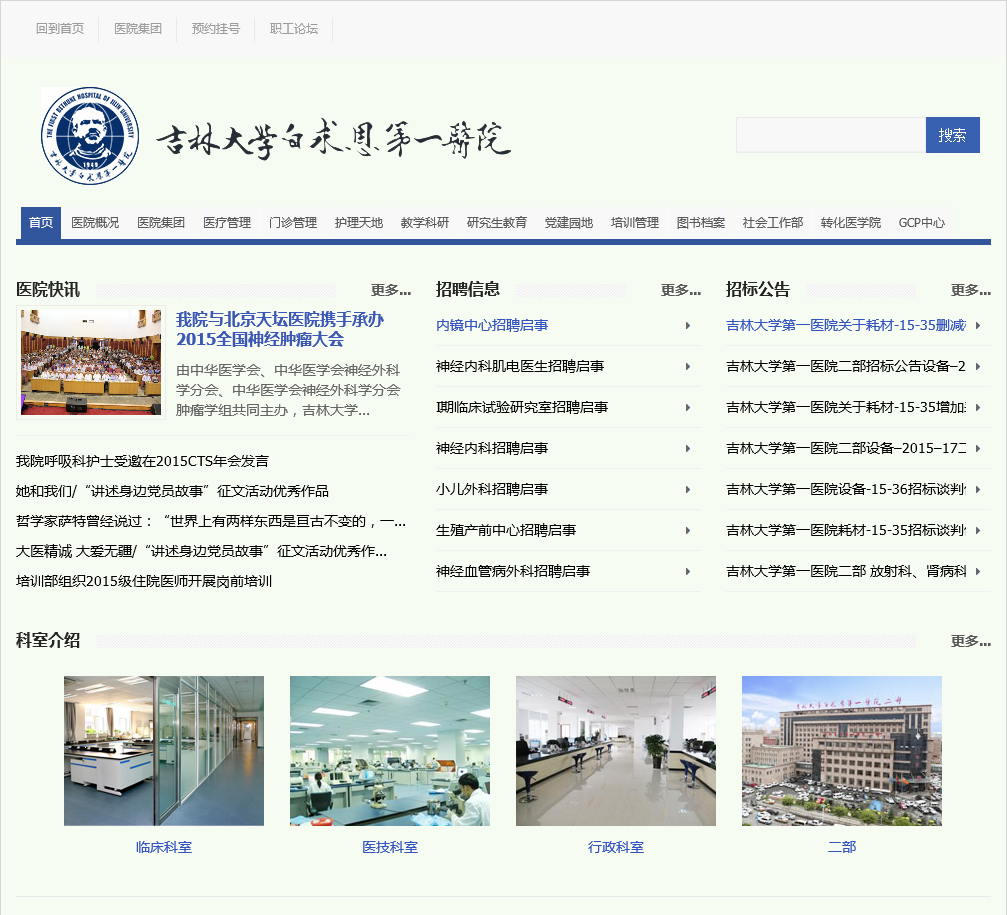Click arrow beside 内镜中心招聘启事

point(688,326)
